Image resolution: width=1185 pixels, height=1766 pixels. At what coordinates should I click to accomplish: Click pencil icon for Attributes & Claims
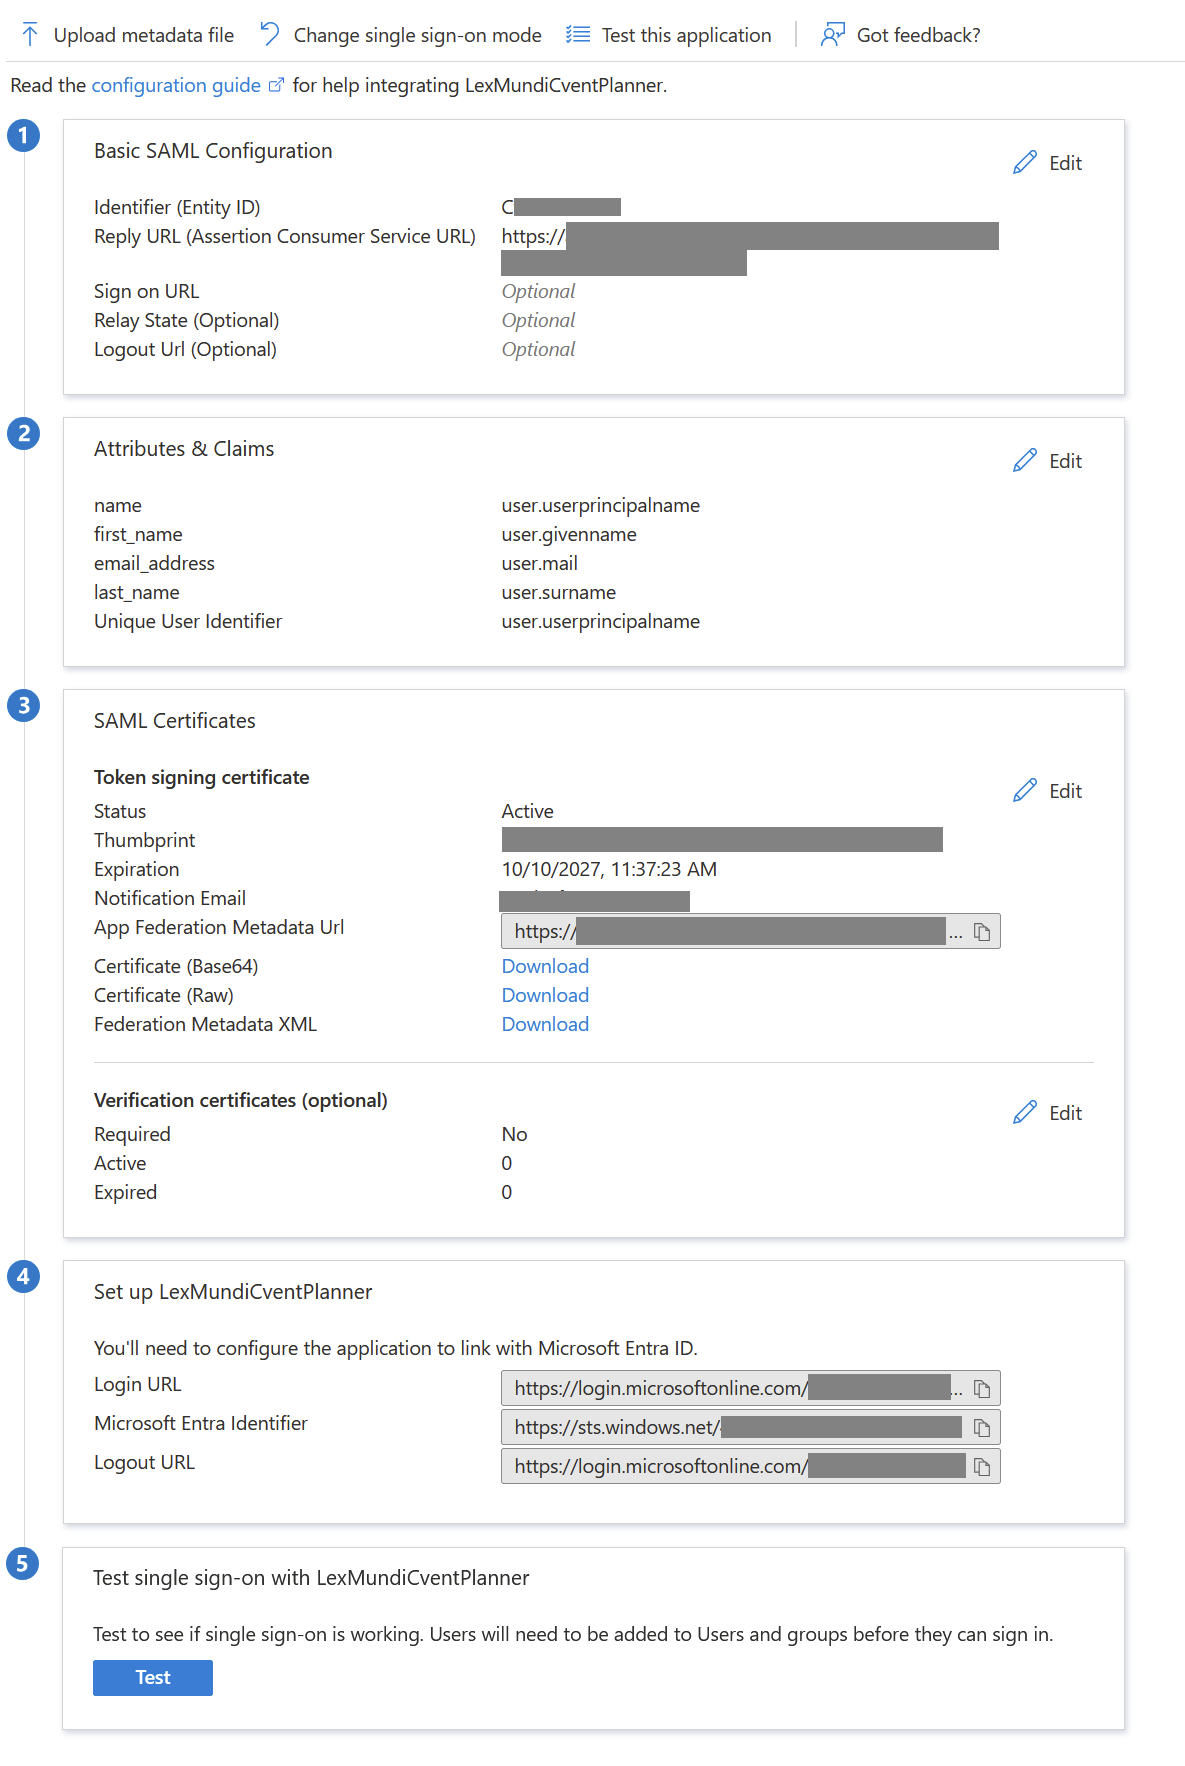[x=1025, y=461]
